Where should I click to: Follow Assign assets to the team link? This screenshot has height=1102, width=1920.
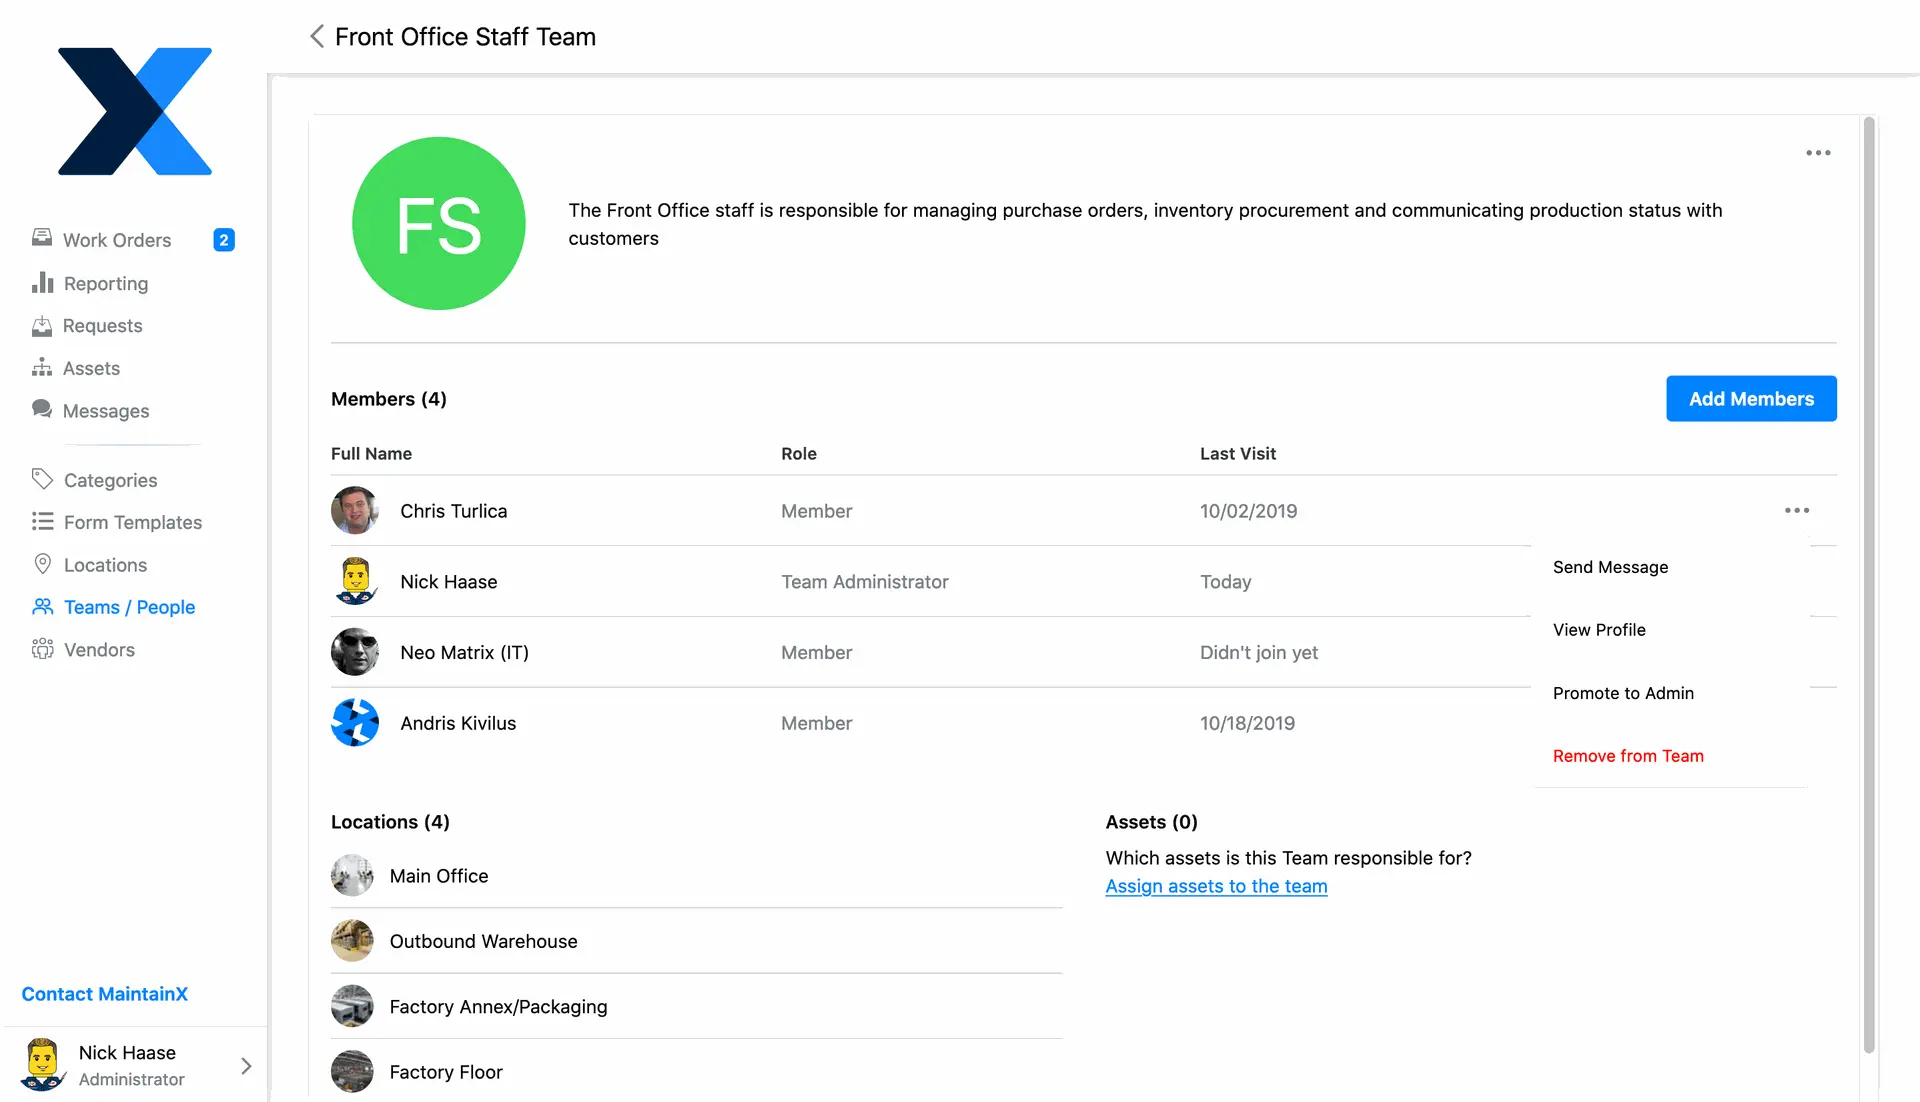click(x=1216, y=886)
